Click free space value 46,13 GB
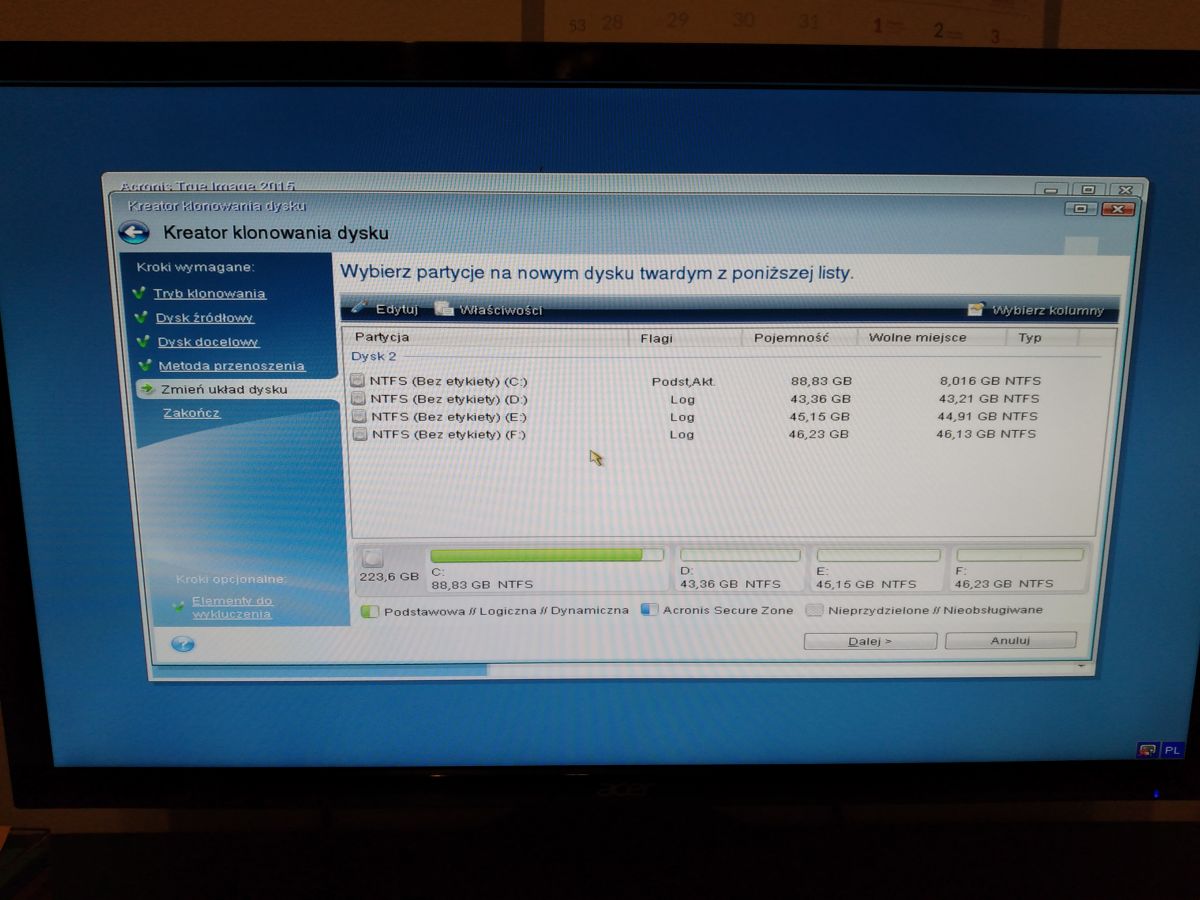Viewport: 1200px width, 900px height. coord(966,434)
